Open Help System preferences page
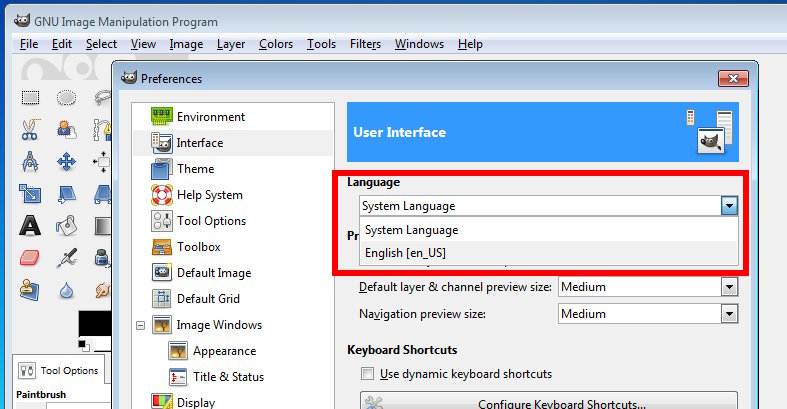This screenshot has height=409, width=787. click(210, 195)
